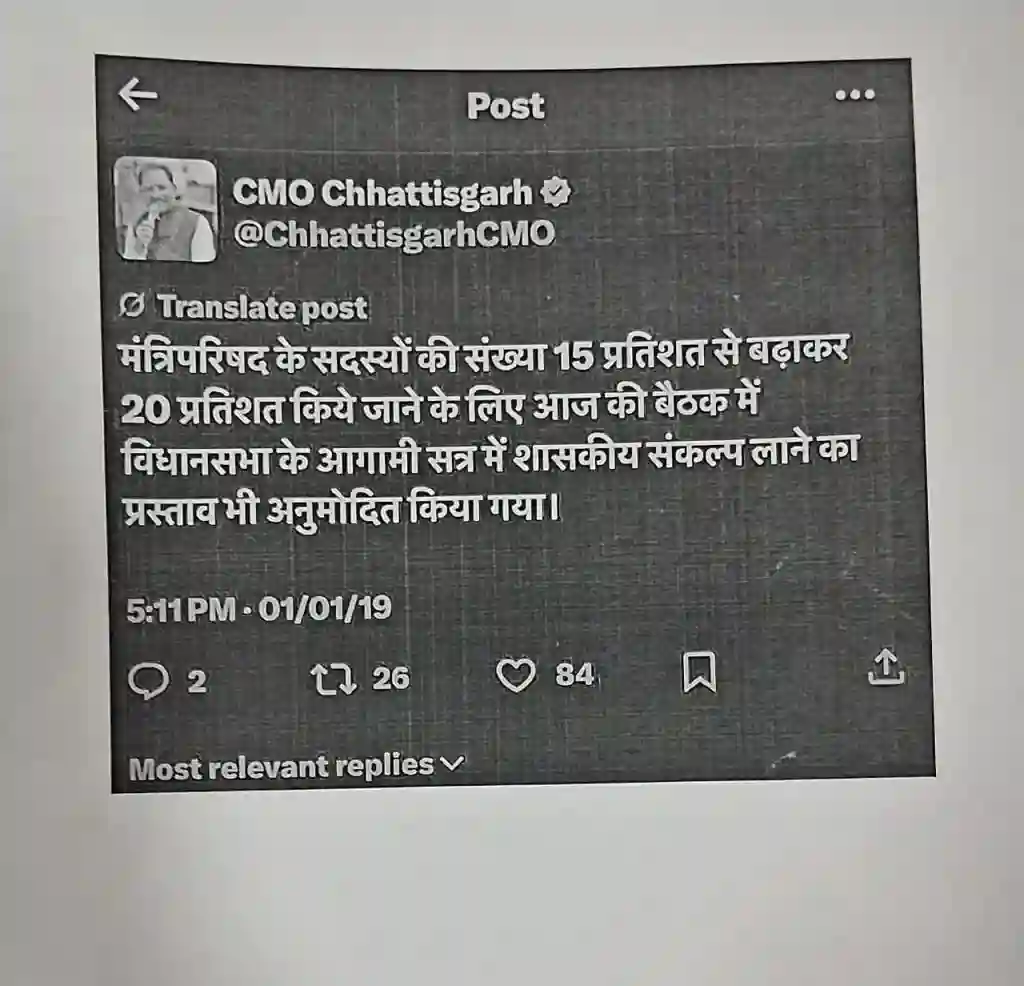
Task: Click the share upload icon
Action: [x=886, y=666]
